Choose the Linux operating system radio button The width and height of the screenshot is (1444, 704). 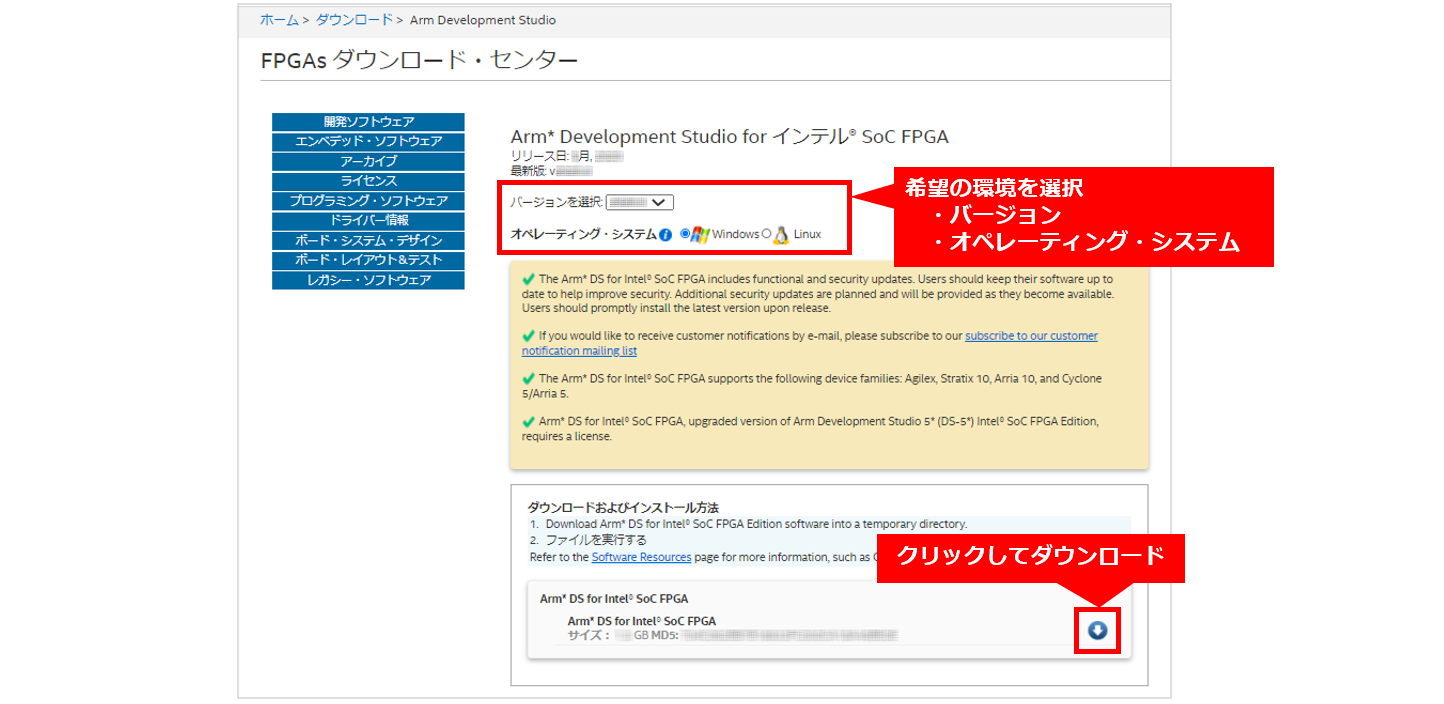click(767, 234)
